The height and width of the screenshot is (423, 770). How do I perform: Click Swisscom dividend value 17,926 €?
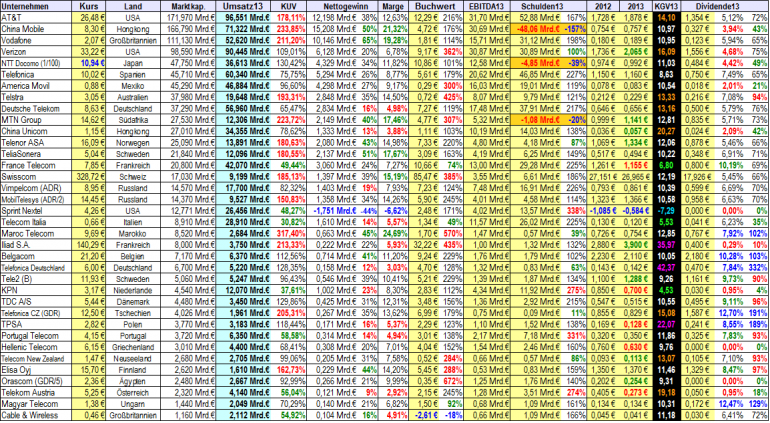point(697,176)
